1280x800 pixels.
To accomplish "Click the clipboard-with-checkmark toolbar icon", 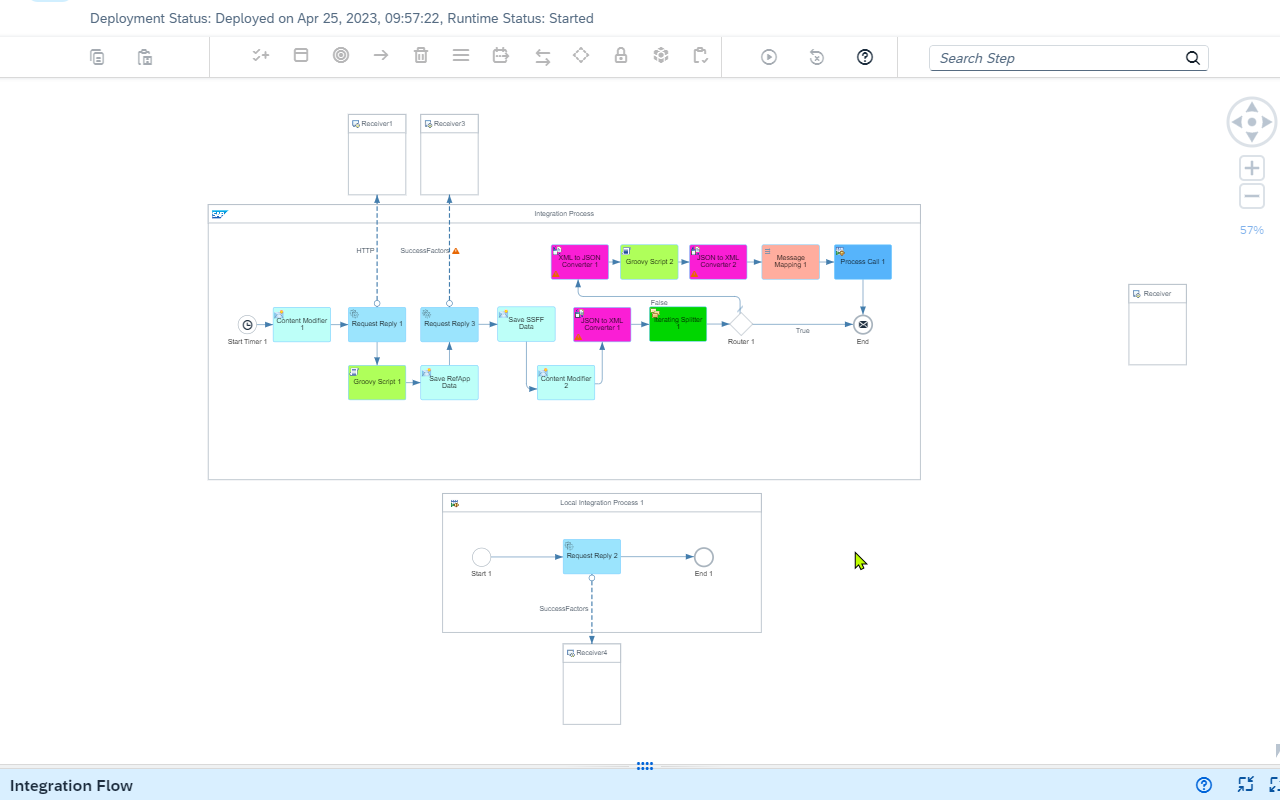I will coord(701,56).
